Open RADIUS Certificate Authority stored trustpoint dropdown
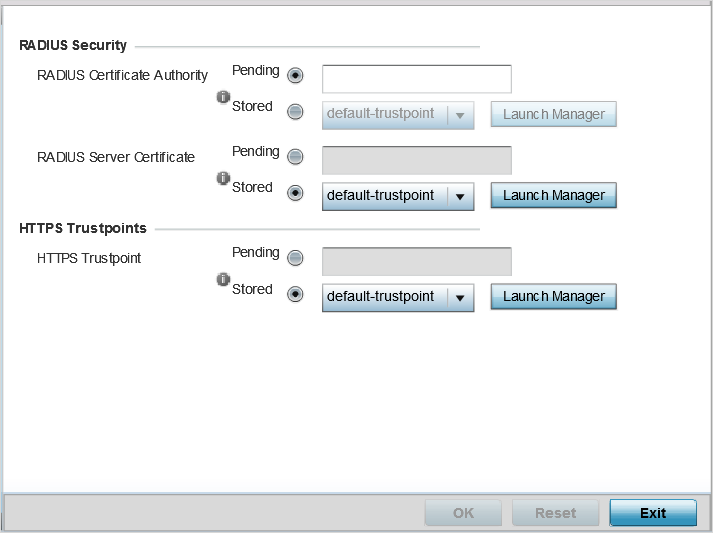 398,115
